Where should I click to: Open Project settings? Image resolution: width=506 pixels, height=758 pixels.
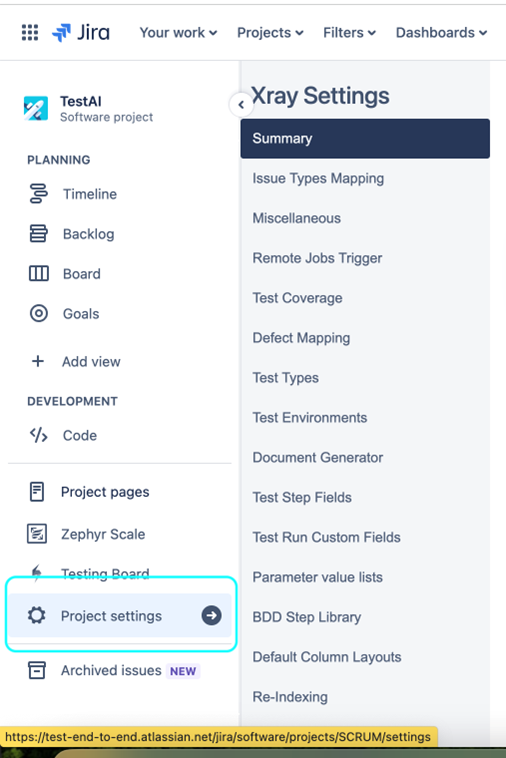point(120,615)
